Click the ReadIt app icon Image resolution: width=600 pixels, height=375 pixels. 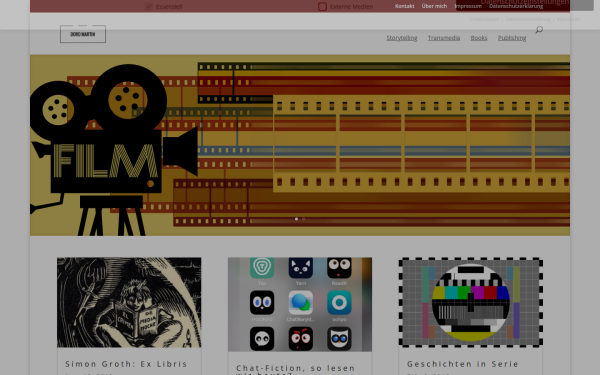[339, 267]
